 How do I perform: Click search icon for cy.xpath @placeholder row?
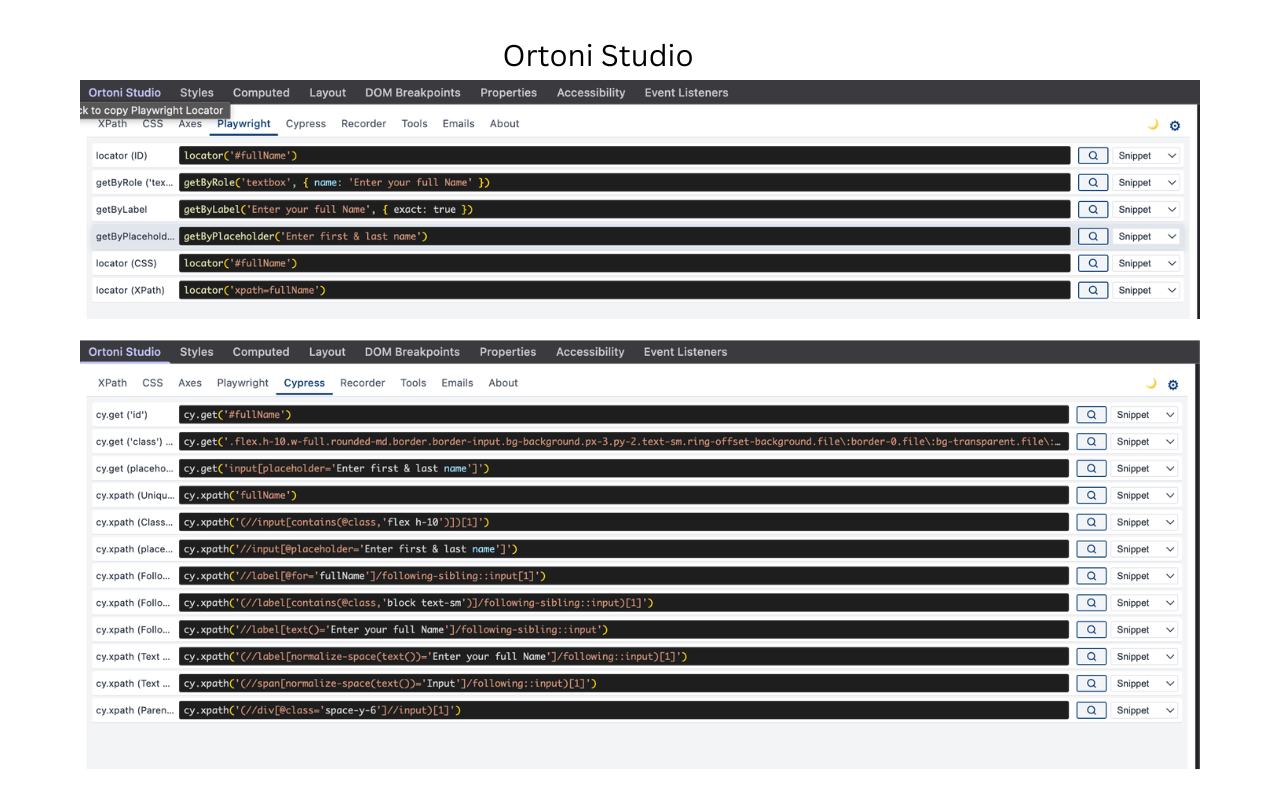pos(1091,550)
